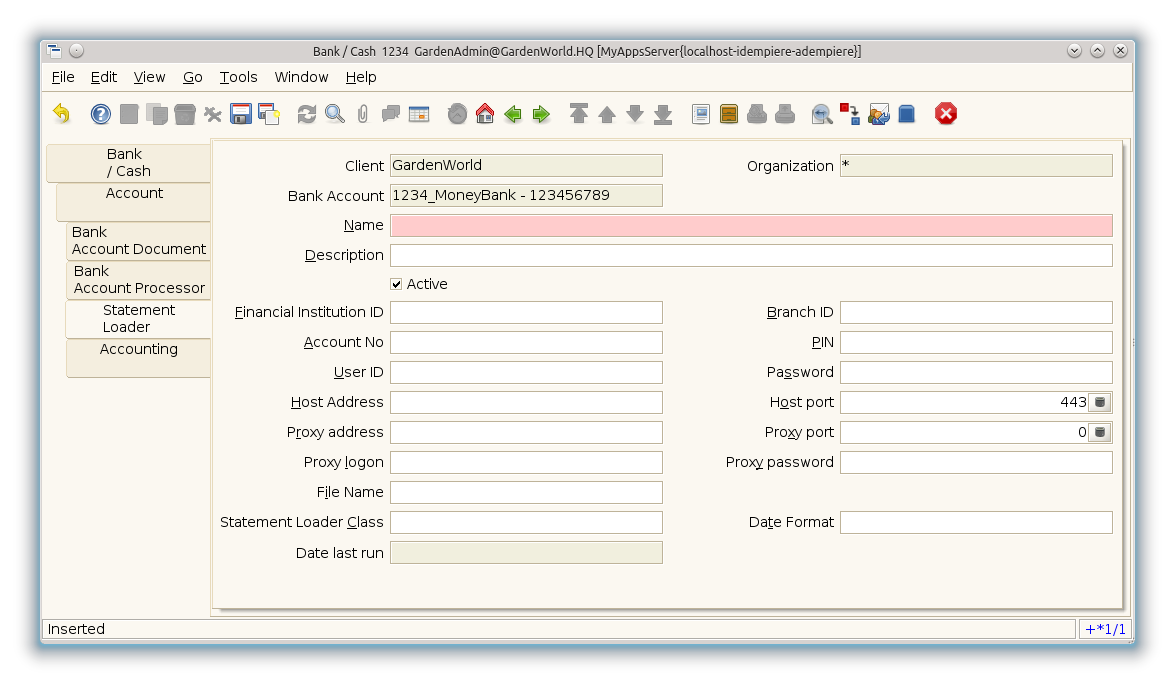
Task: Click the Financial Institution ID field
Action: (526, 312)
